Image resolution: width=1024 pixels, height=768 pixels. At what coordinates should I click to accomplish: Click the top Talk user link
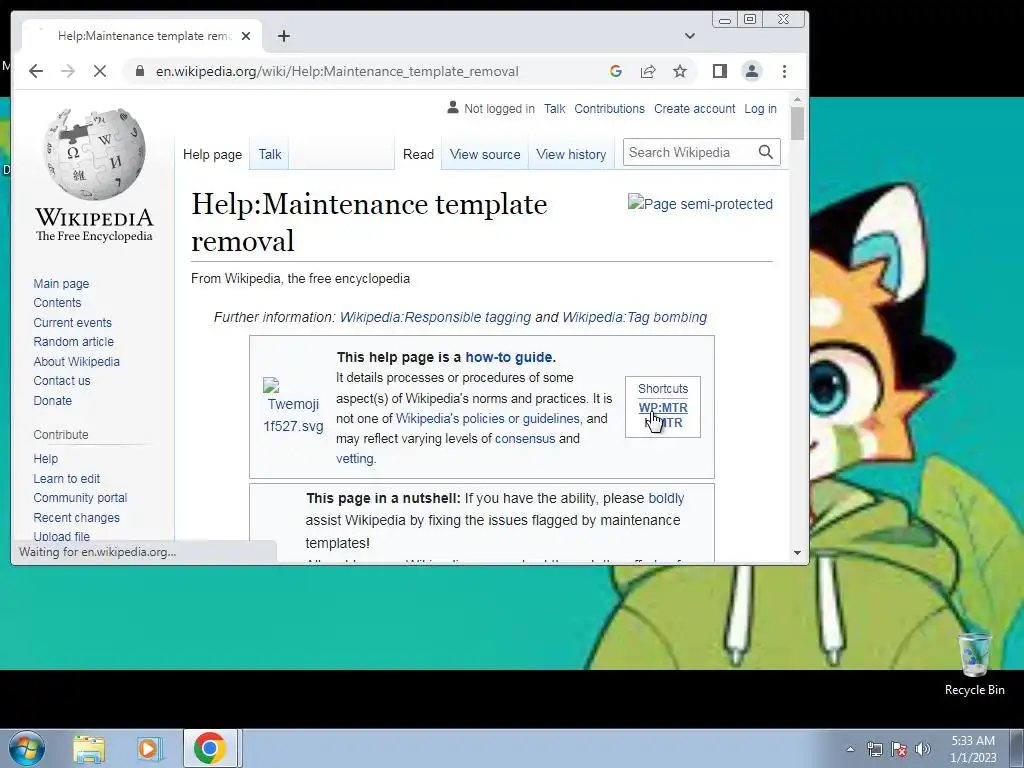pyautogui.click(x=554, y=108)
